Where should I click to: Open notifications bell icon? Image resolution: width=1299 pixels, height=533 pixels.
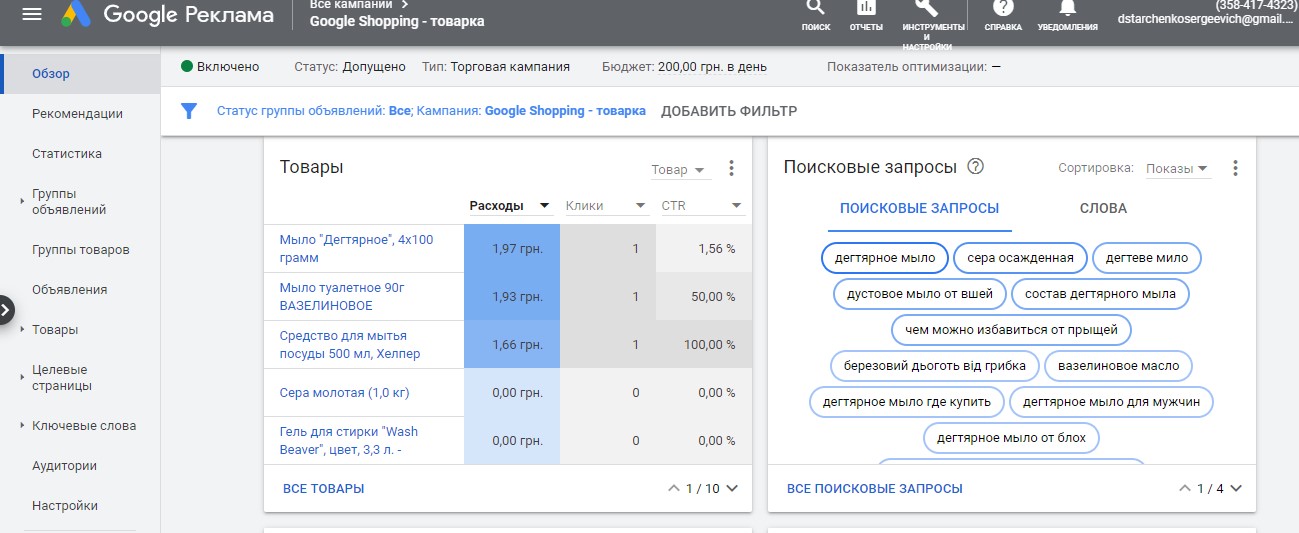[1068, 9]
